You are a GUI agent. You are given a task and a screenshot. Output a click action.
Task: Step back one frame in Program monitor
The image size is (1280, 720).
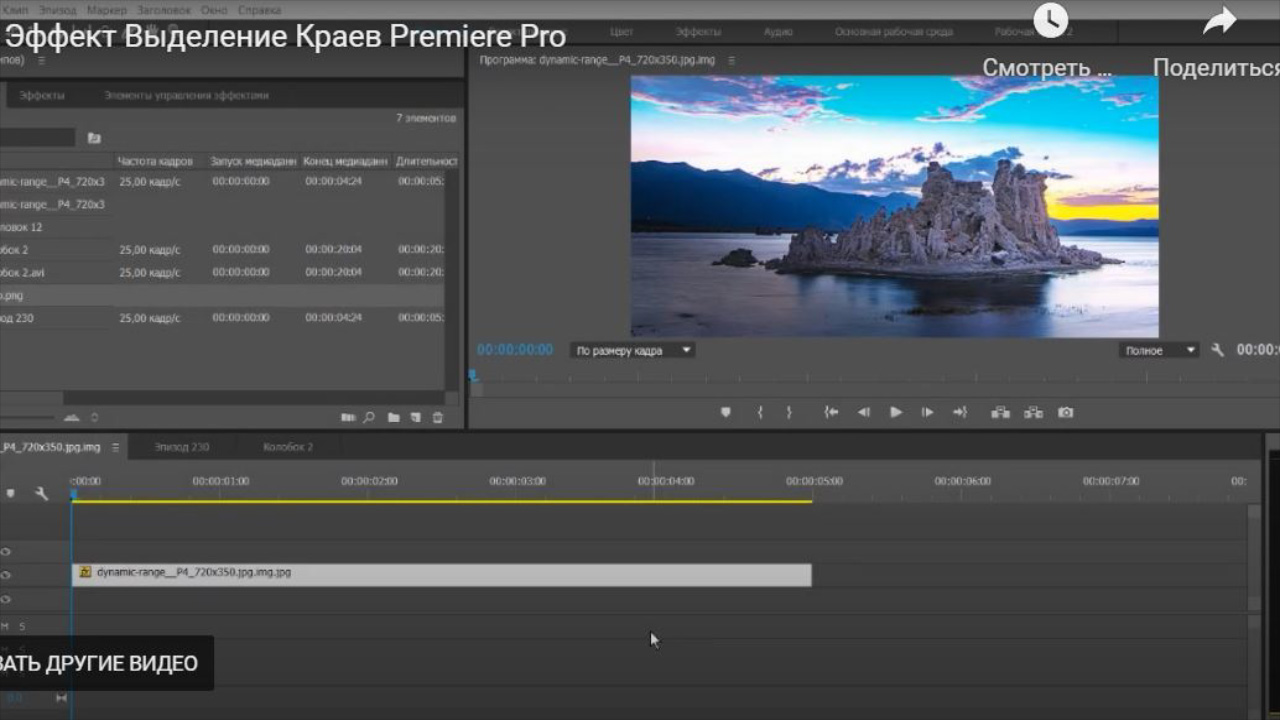[x=863, y=412]
